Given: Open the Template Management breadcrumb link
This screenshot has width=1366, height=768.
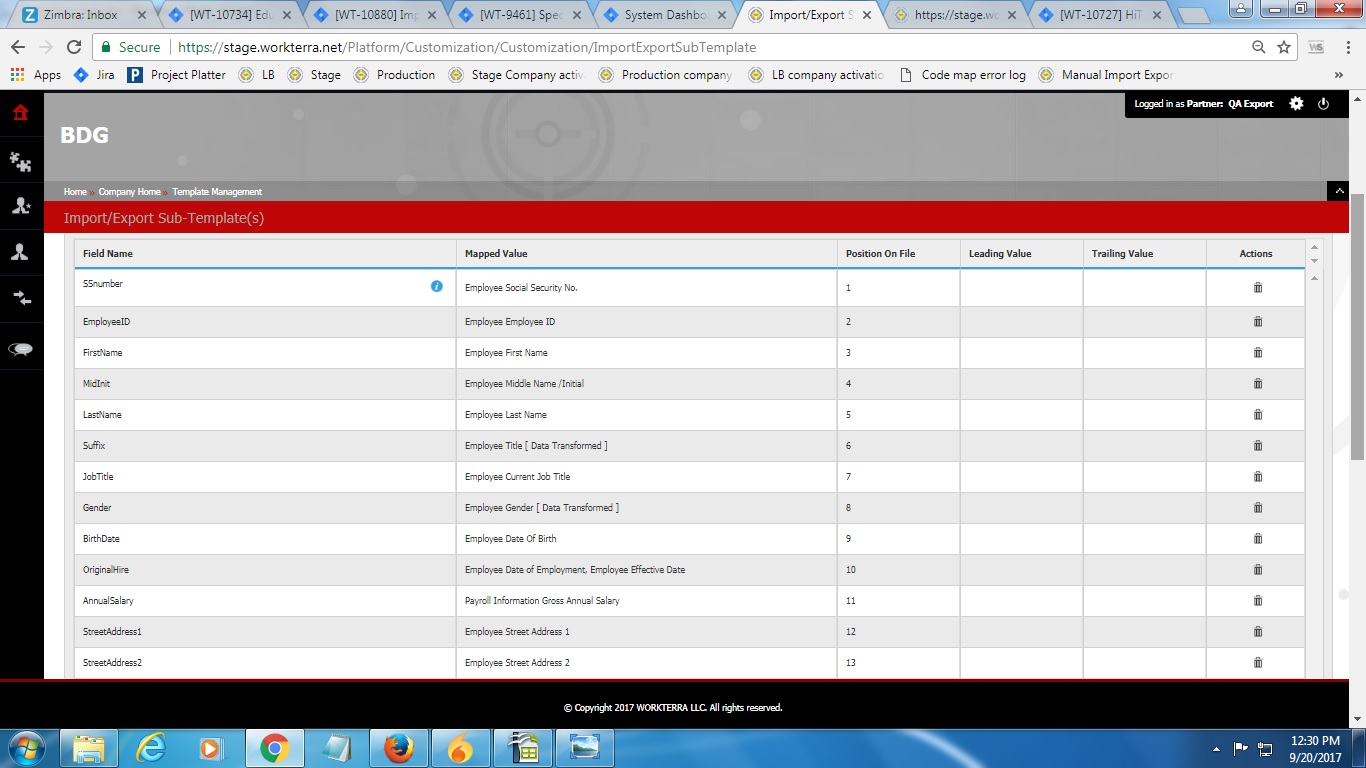Looking at the screenshot, I should pyautogui.click(x=217, y=192).
